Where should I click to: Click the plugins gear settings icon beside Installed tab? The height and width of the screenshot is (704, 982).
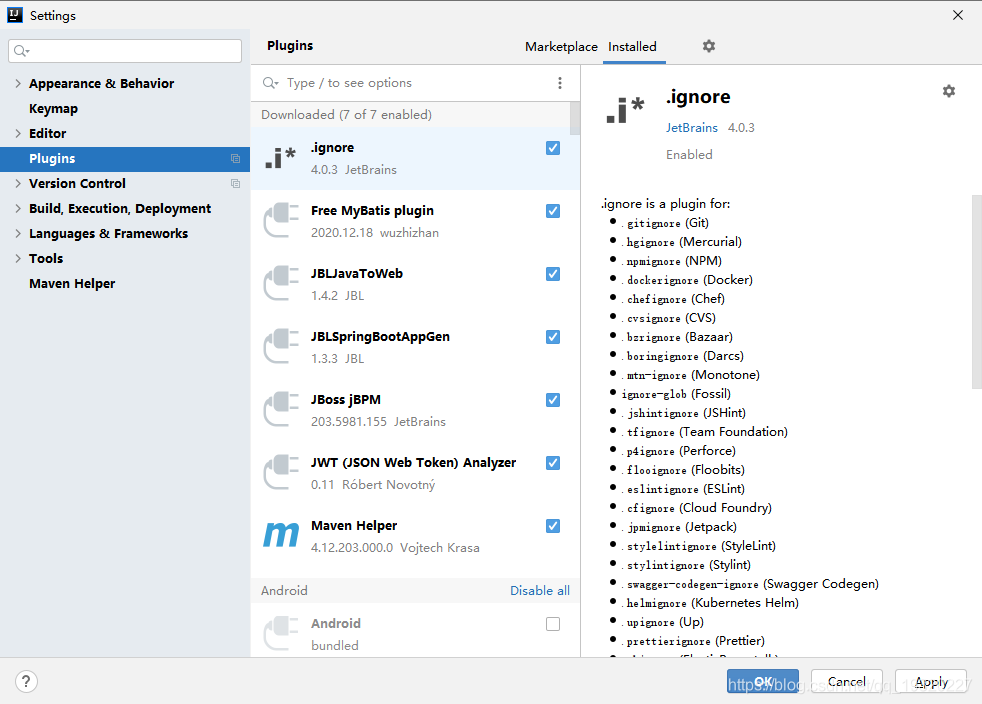click(708, 46)
